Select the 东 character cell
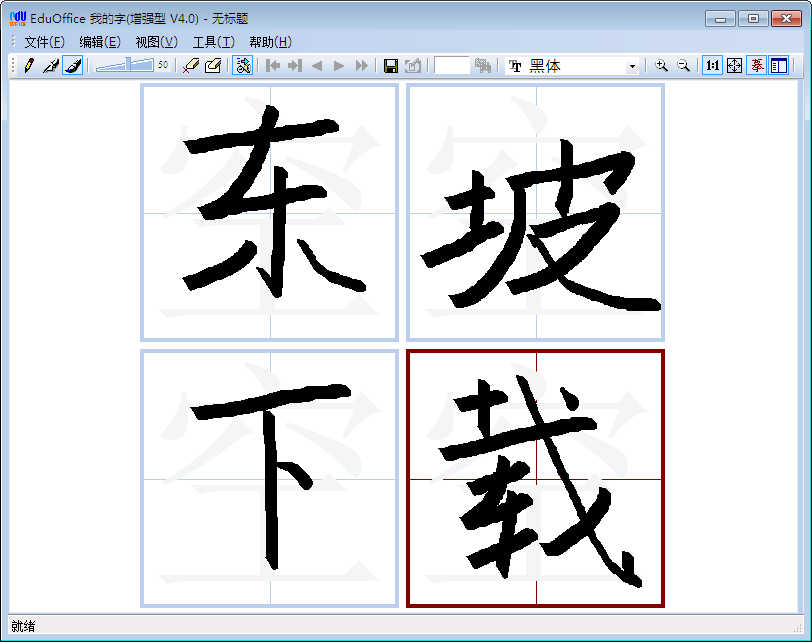The image size is (812, 642). pos(268,211)
